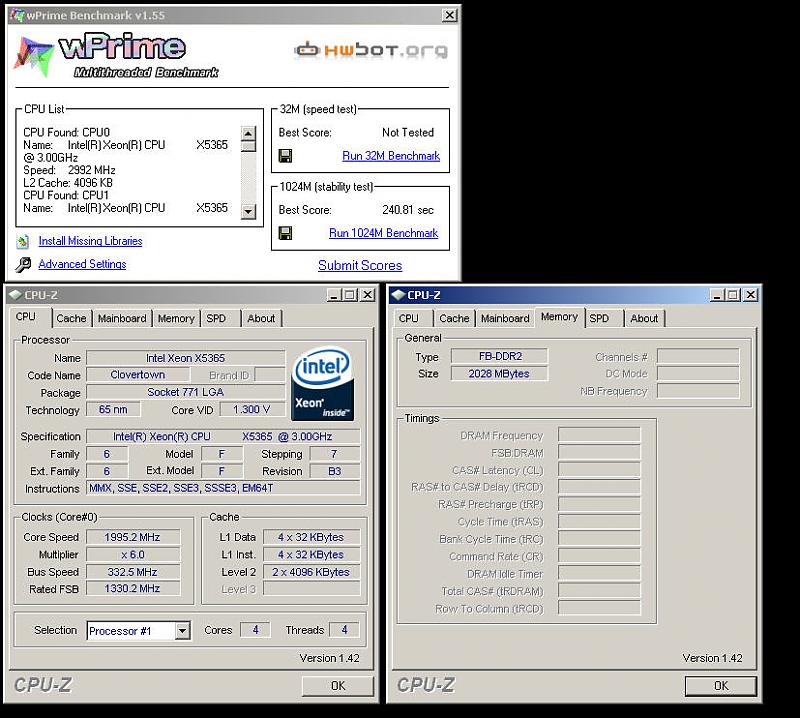The image size is (800, 718).
Task: Click the Instructions field listing MMX, SSE
Action: click(223, 488)
